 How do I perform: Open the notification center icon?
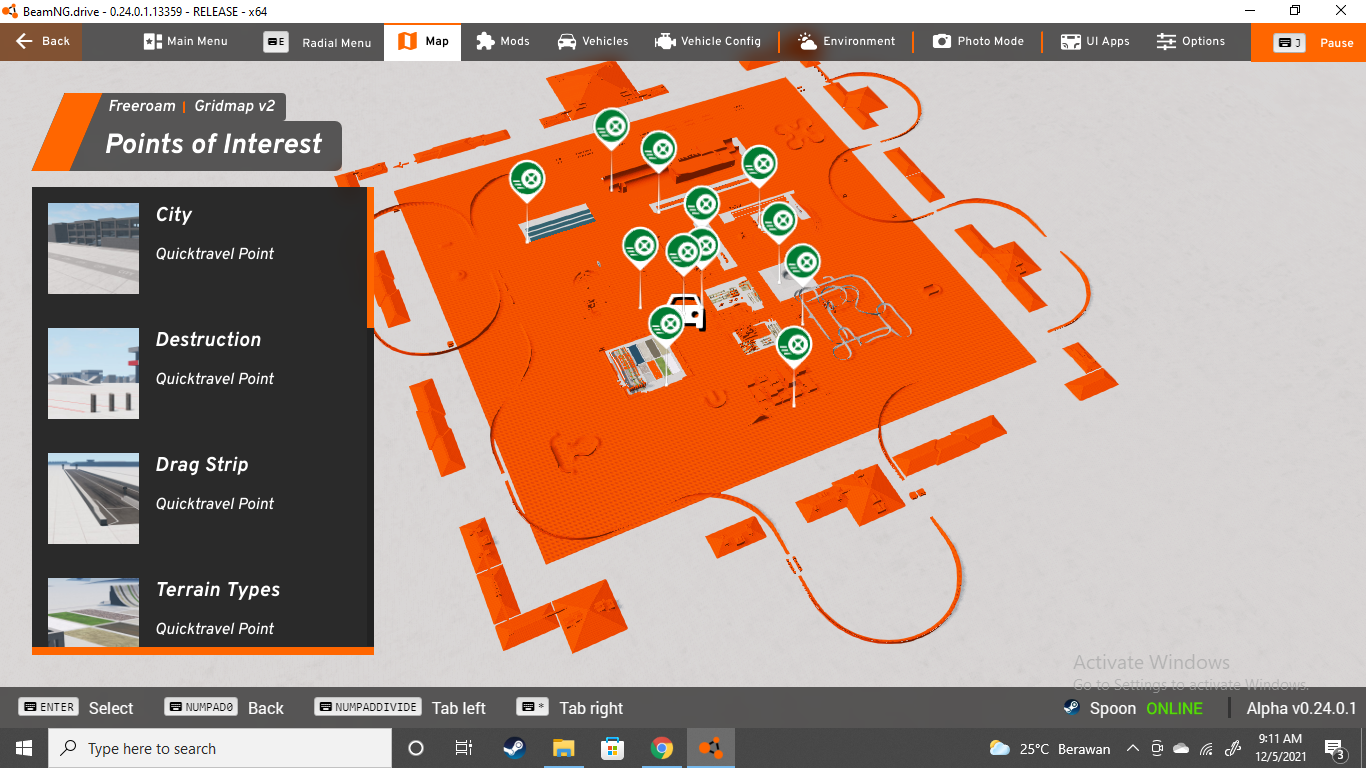point(1334,748)
